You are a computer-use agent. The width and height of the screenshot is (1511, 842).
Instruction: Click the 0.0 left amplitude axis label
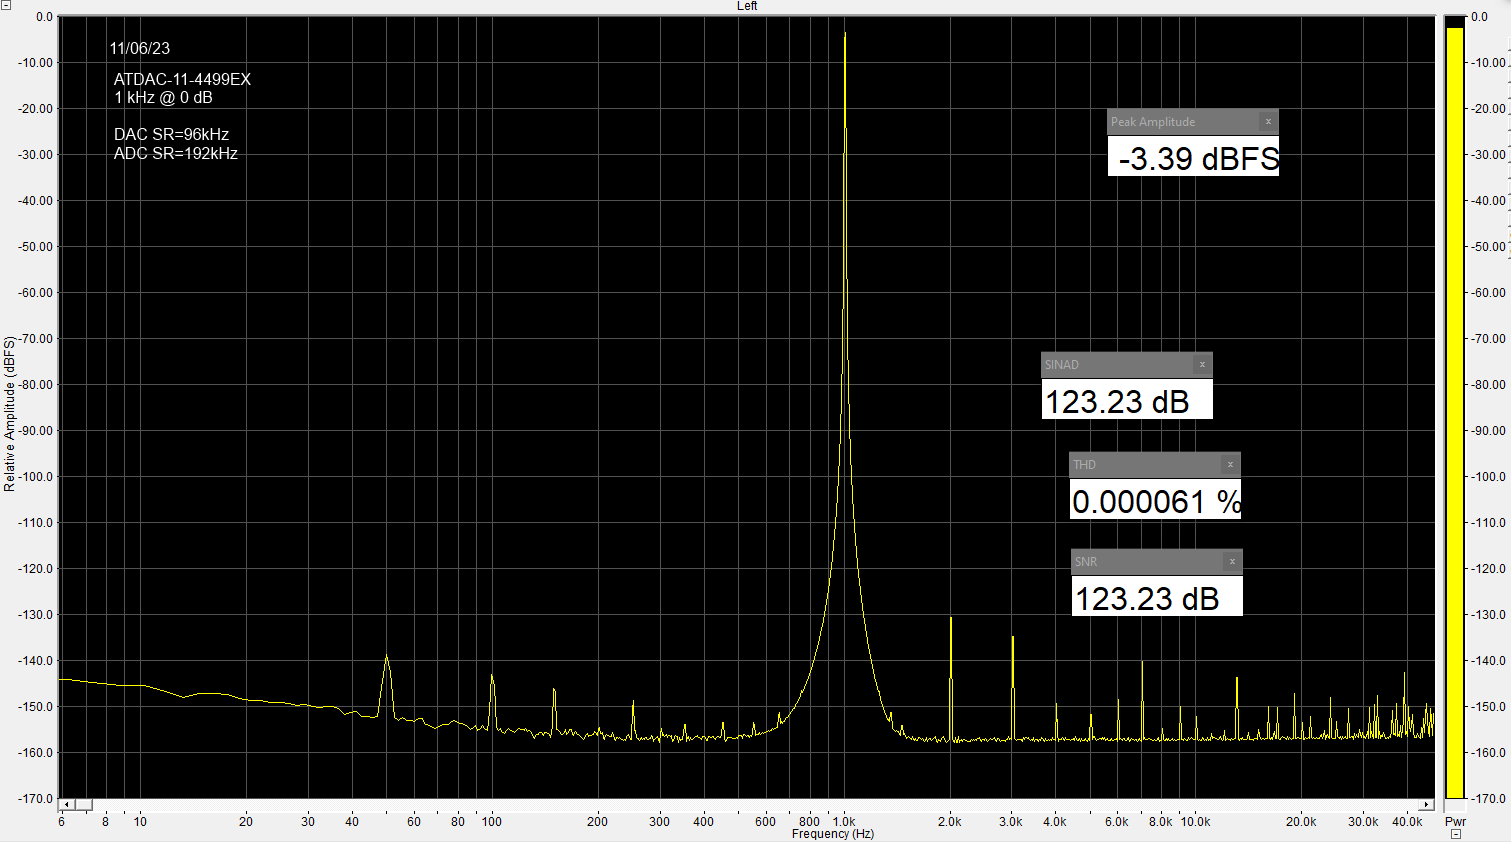coord(44,17)
